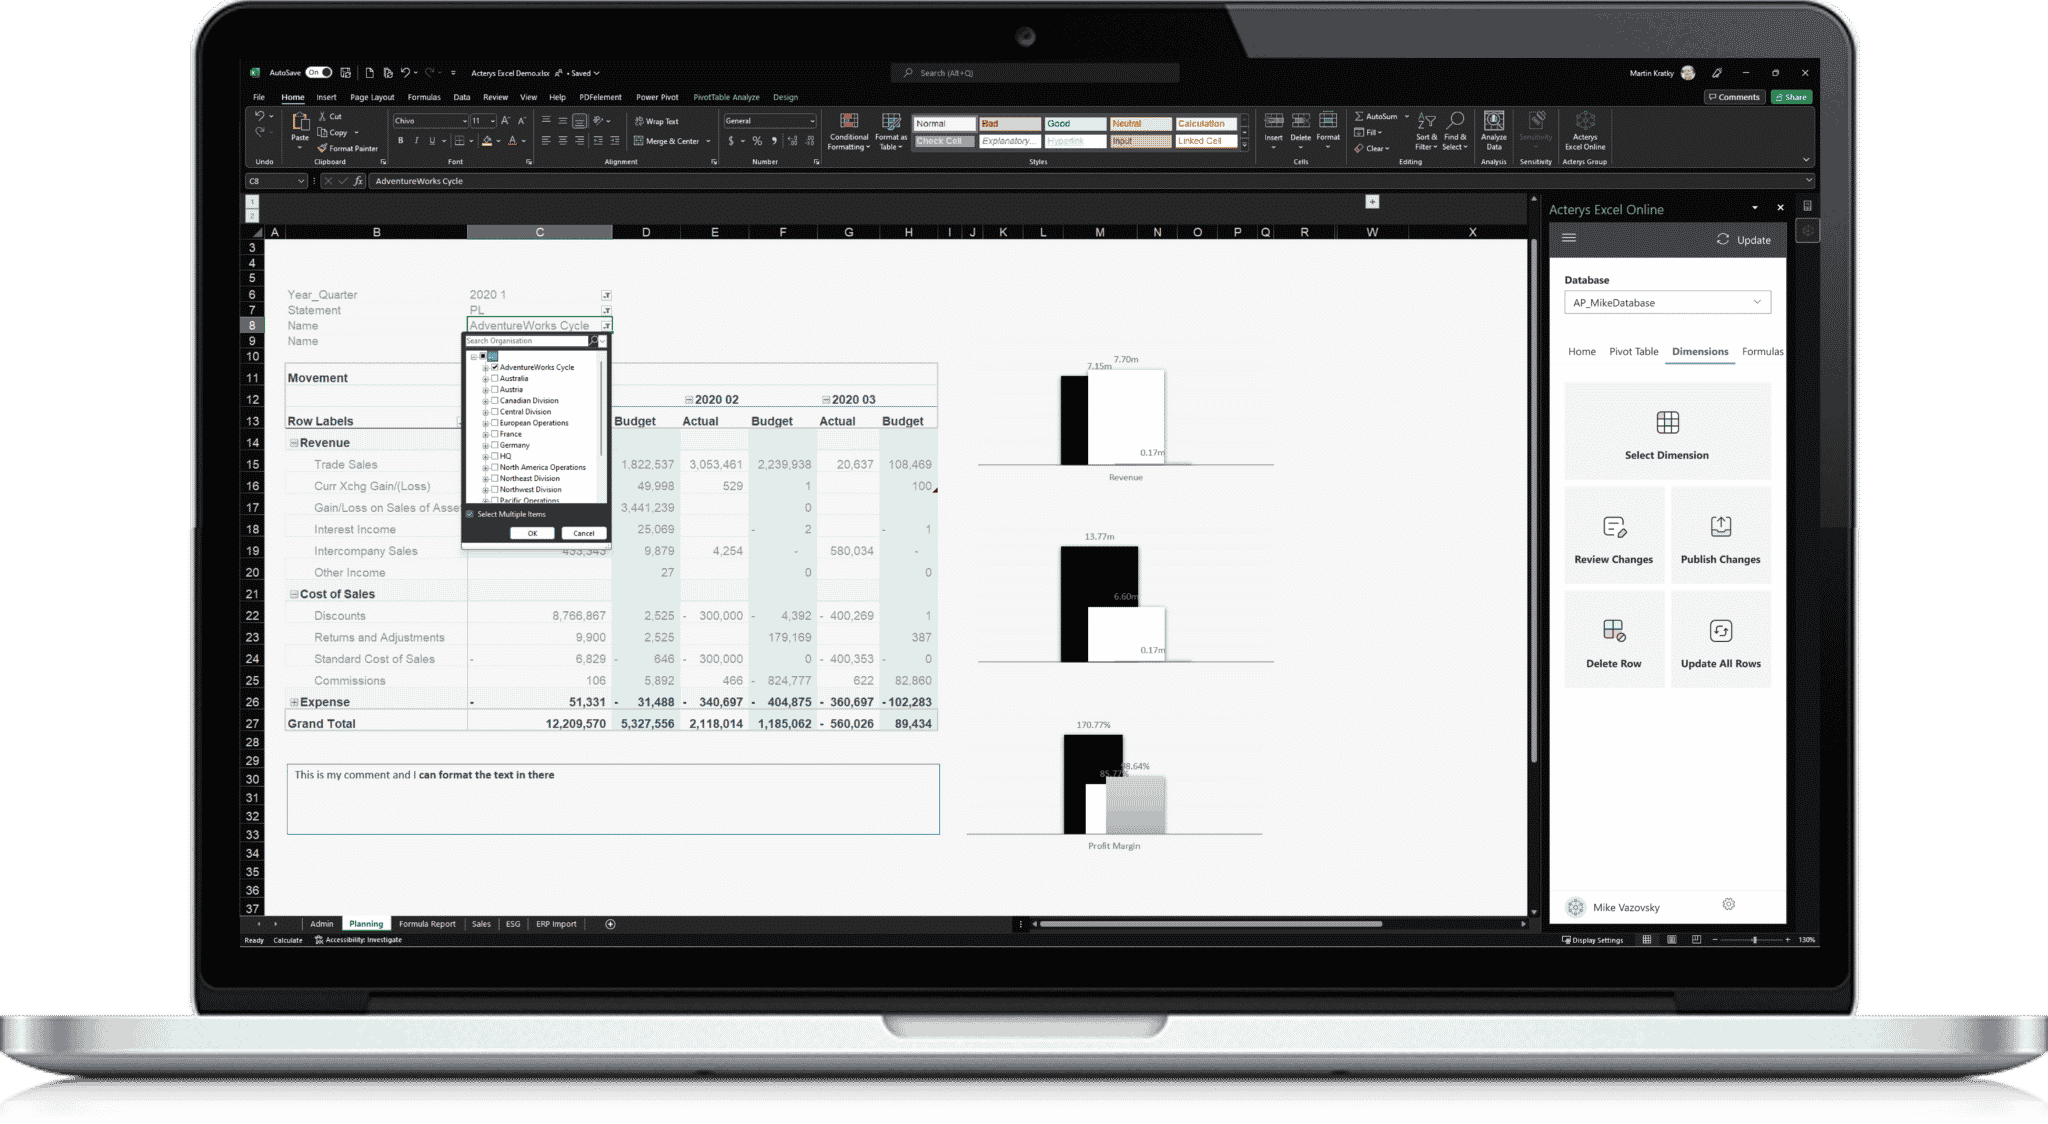Toggle Bold formatting in Font group
The width and height of the screenshot is (2048, 1124).
[400, 141]
